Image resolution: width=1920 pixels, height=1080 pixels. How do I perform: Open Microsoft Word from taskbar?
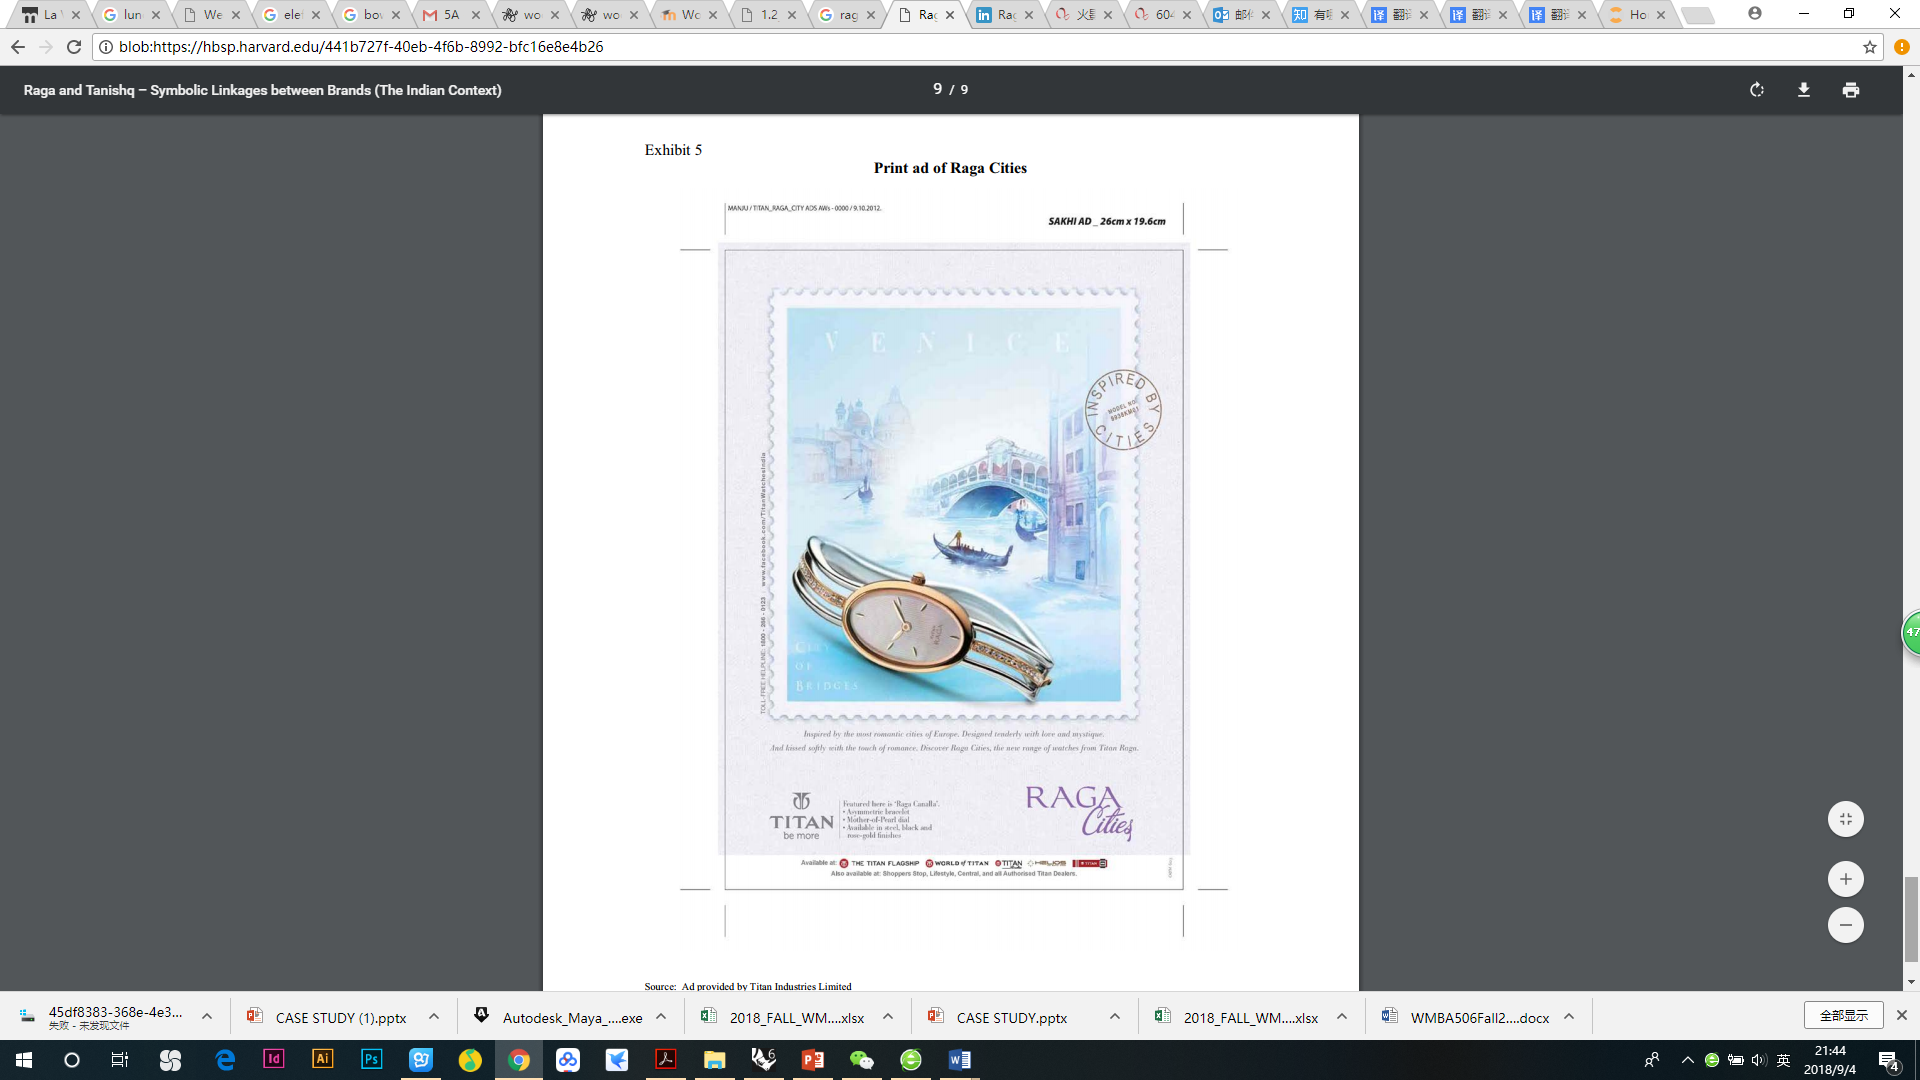[x=960, y=1060]
